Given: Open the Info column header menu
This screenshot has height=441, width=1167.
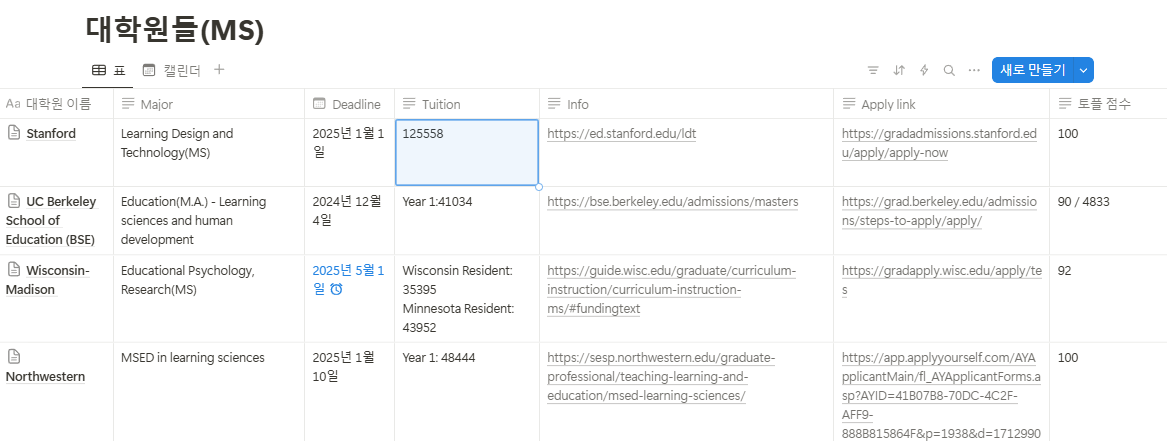Looking at the screenshot, I should (x=686, y=104).
